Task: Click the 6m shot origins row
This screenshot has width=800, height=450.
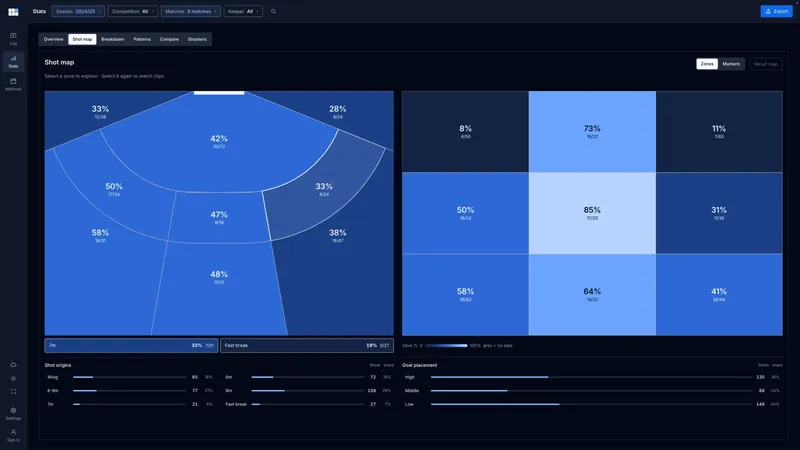Action: click(x=309, y=377)
